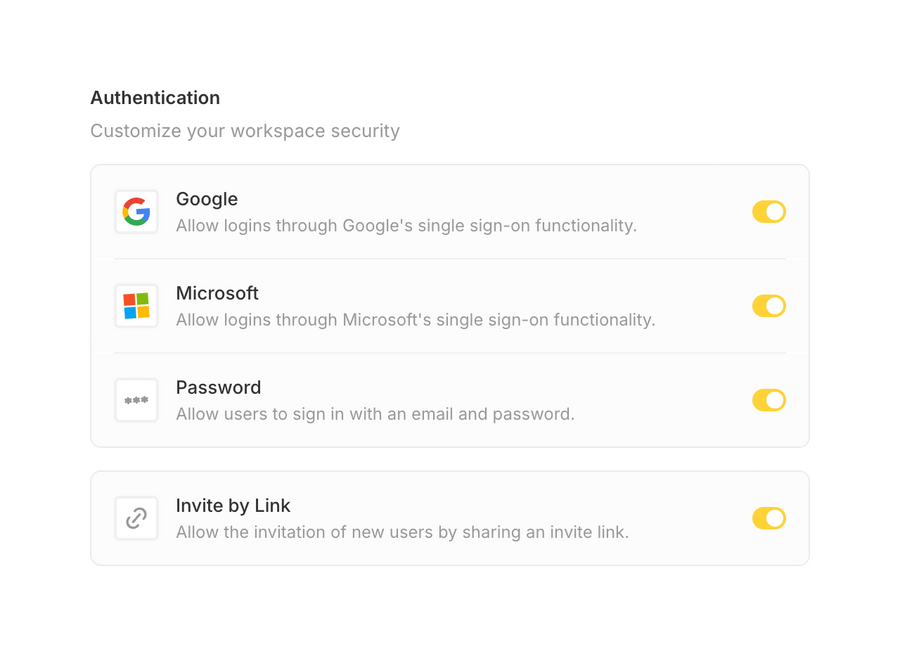Disable Password authentication
Image resolution: width=900 pixels, height=656 pixels.
pyautogui.click(x=768, y=400)
